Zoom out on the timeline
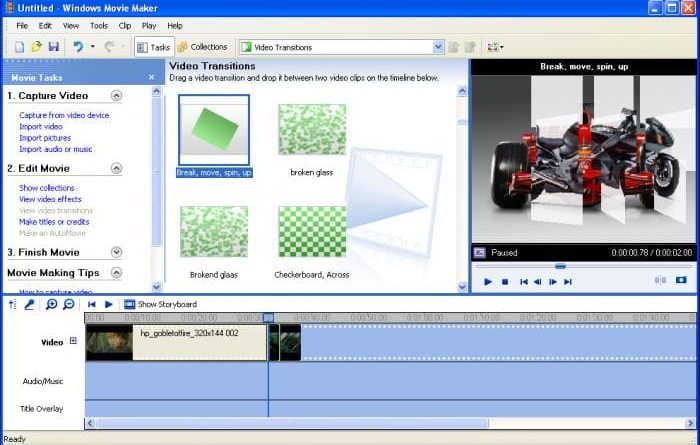 click(68, 304)
